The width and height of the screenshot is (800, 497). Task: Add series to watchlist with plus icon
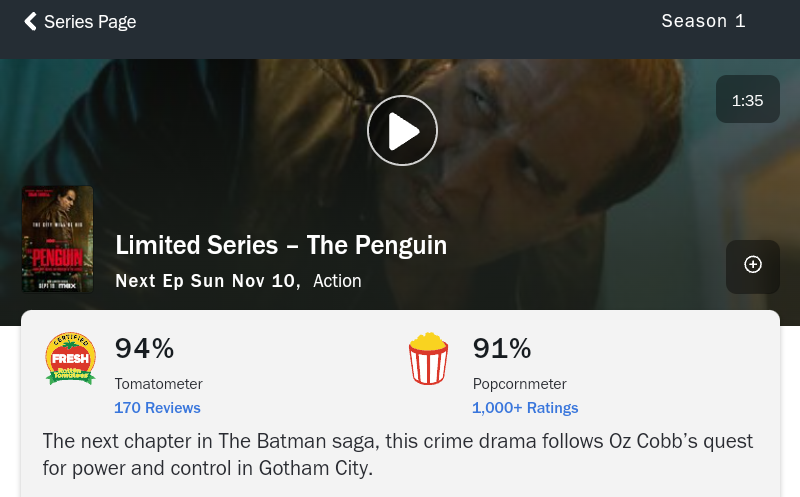click(753, 265)
